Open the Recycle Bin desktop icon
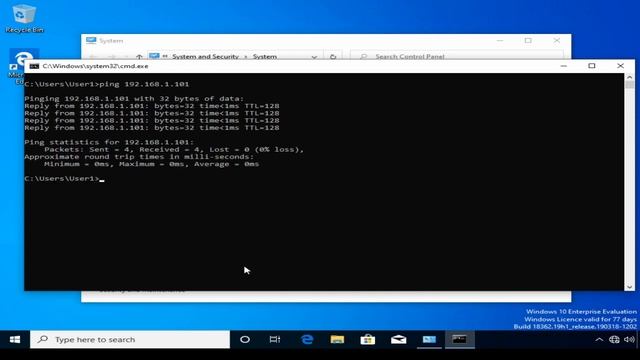Screen dimensions: 640x360 pyautogui.click(x=24, y=18)
